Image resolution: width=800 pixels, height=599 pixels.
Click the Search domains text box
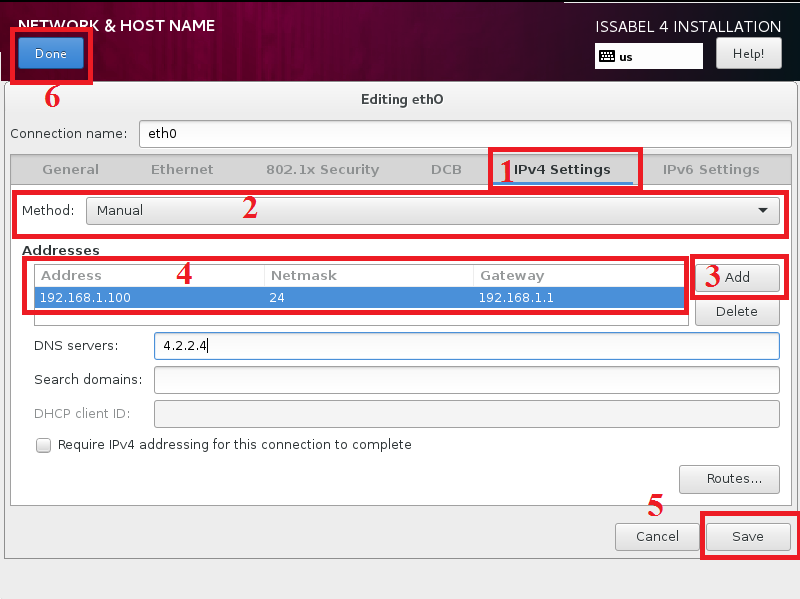(466, 380)
